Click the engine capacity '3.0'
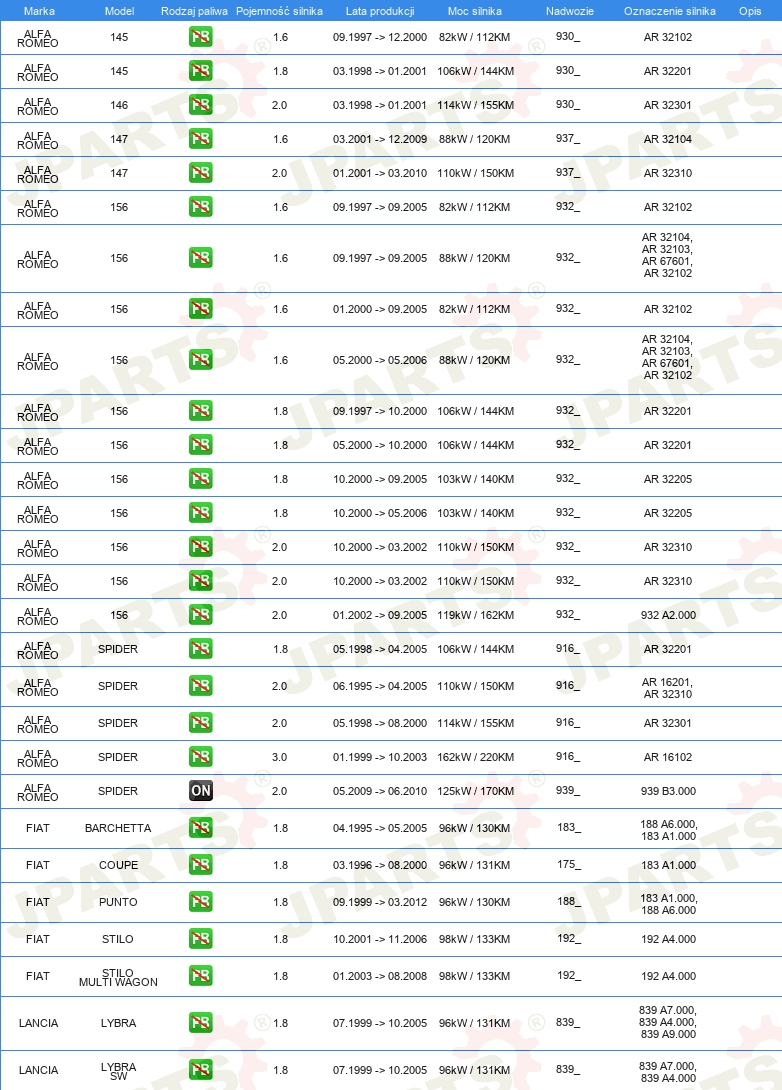 (x=279, y=757)
